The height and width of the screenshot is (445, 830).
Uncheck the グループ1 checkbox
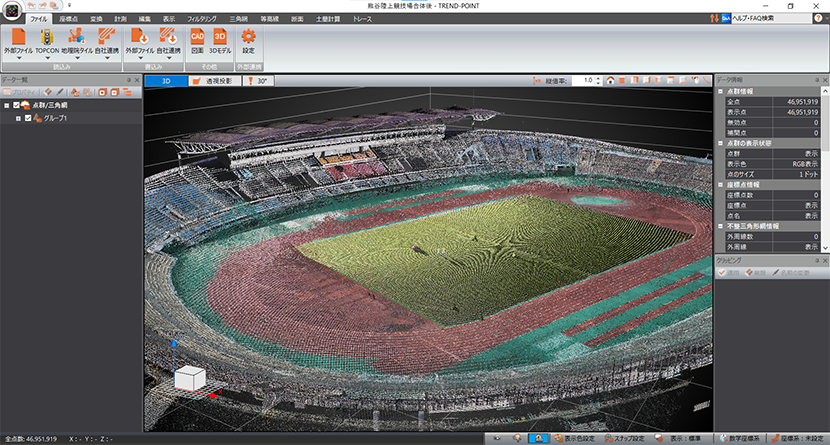(28, 118)
